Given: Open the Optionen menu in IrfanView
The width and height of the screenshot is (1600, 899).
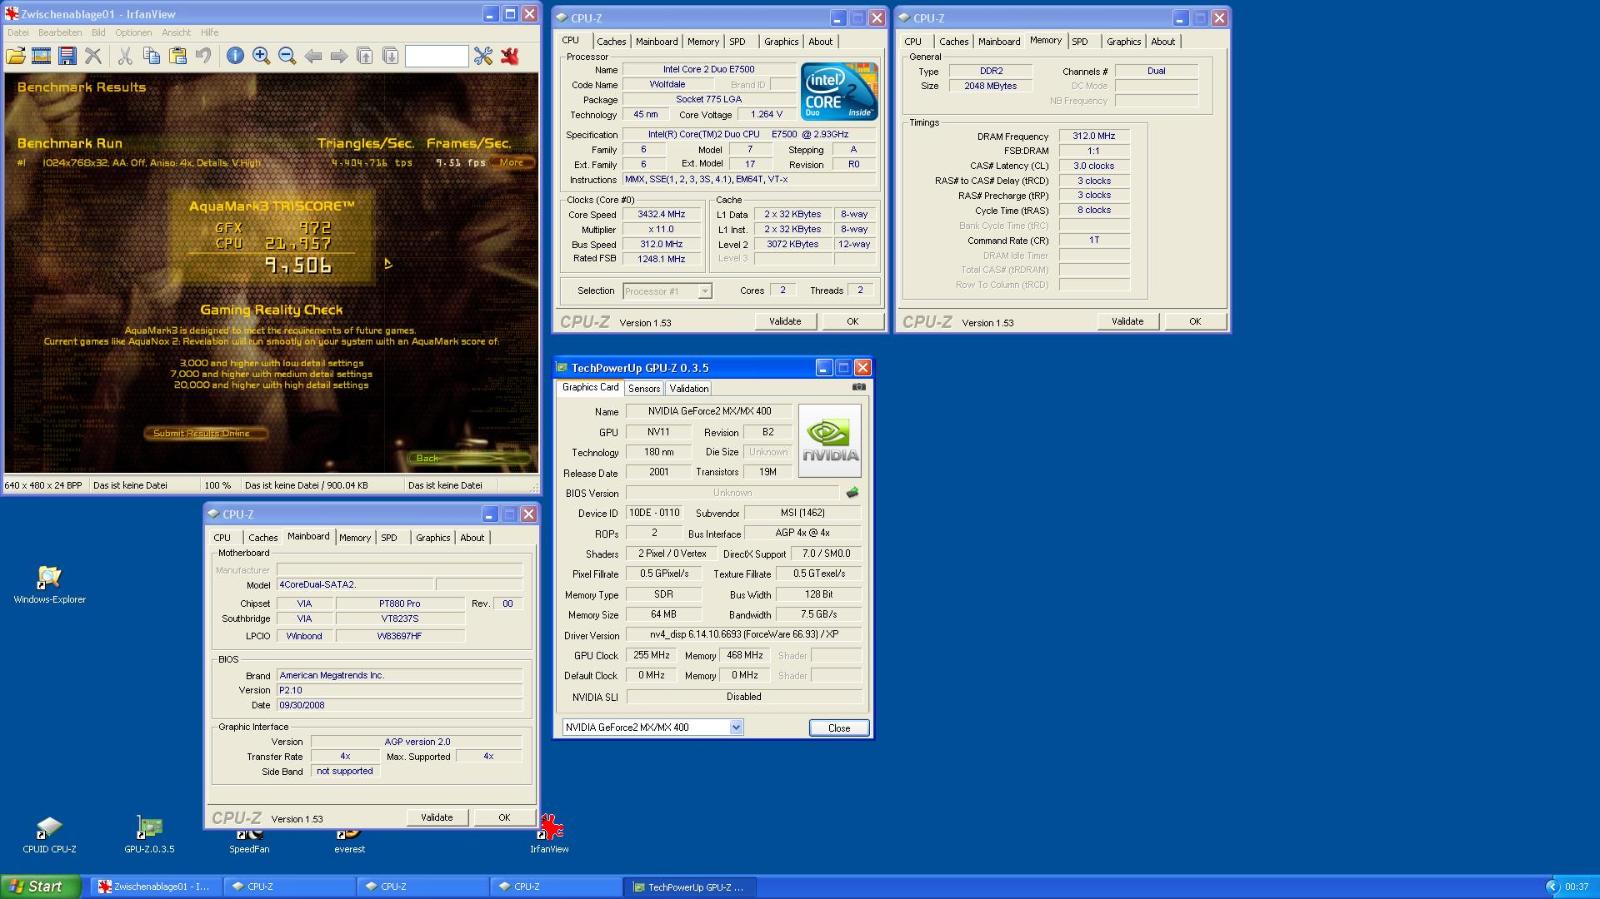Looking at the screenshot, I should 133,32.
